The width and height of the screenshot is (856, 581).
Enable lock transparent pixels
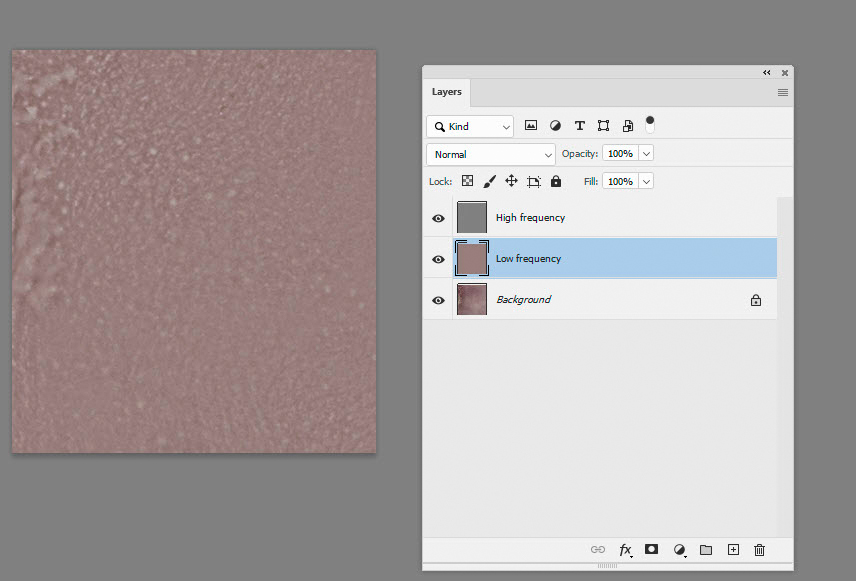coord(467,181)
